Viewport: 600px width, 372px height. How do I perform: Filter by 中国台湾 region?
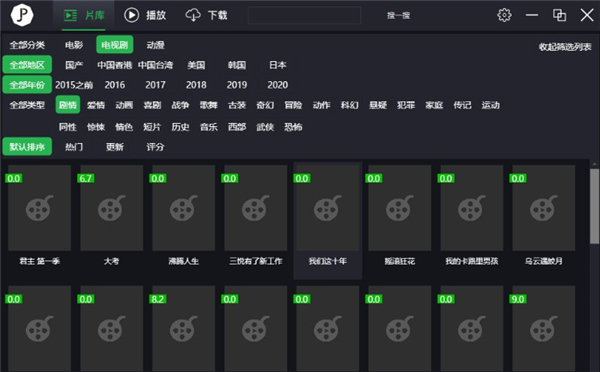point(155,65)
